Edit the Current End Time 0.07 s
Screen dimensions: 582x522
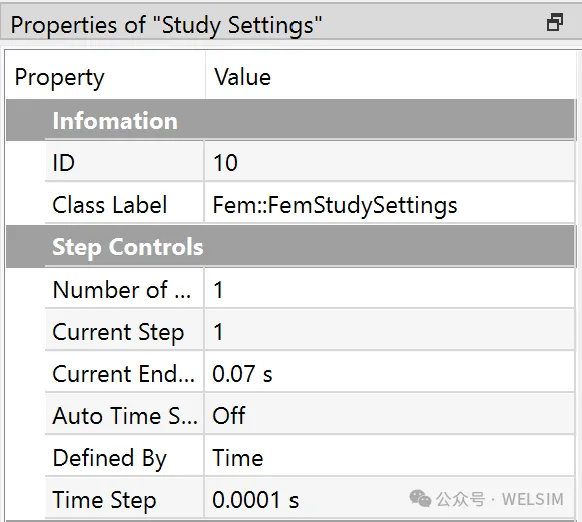[x=389, y=373]
